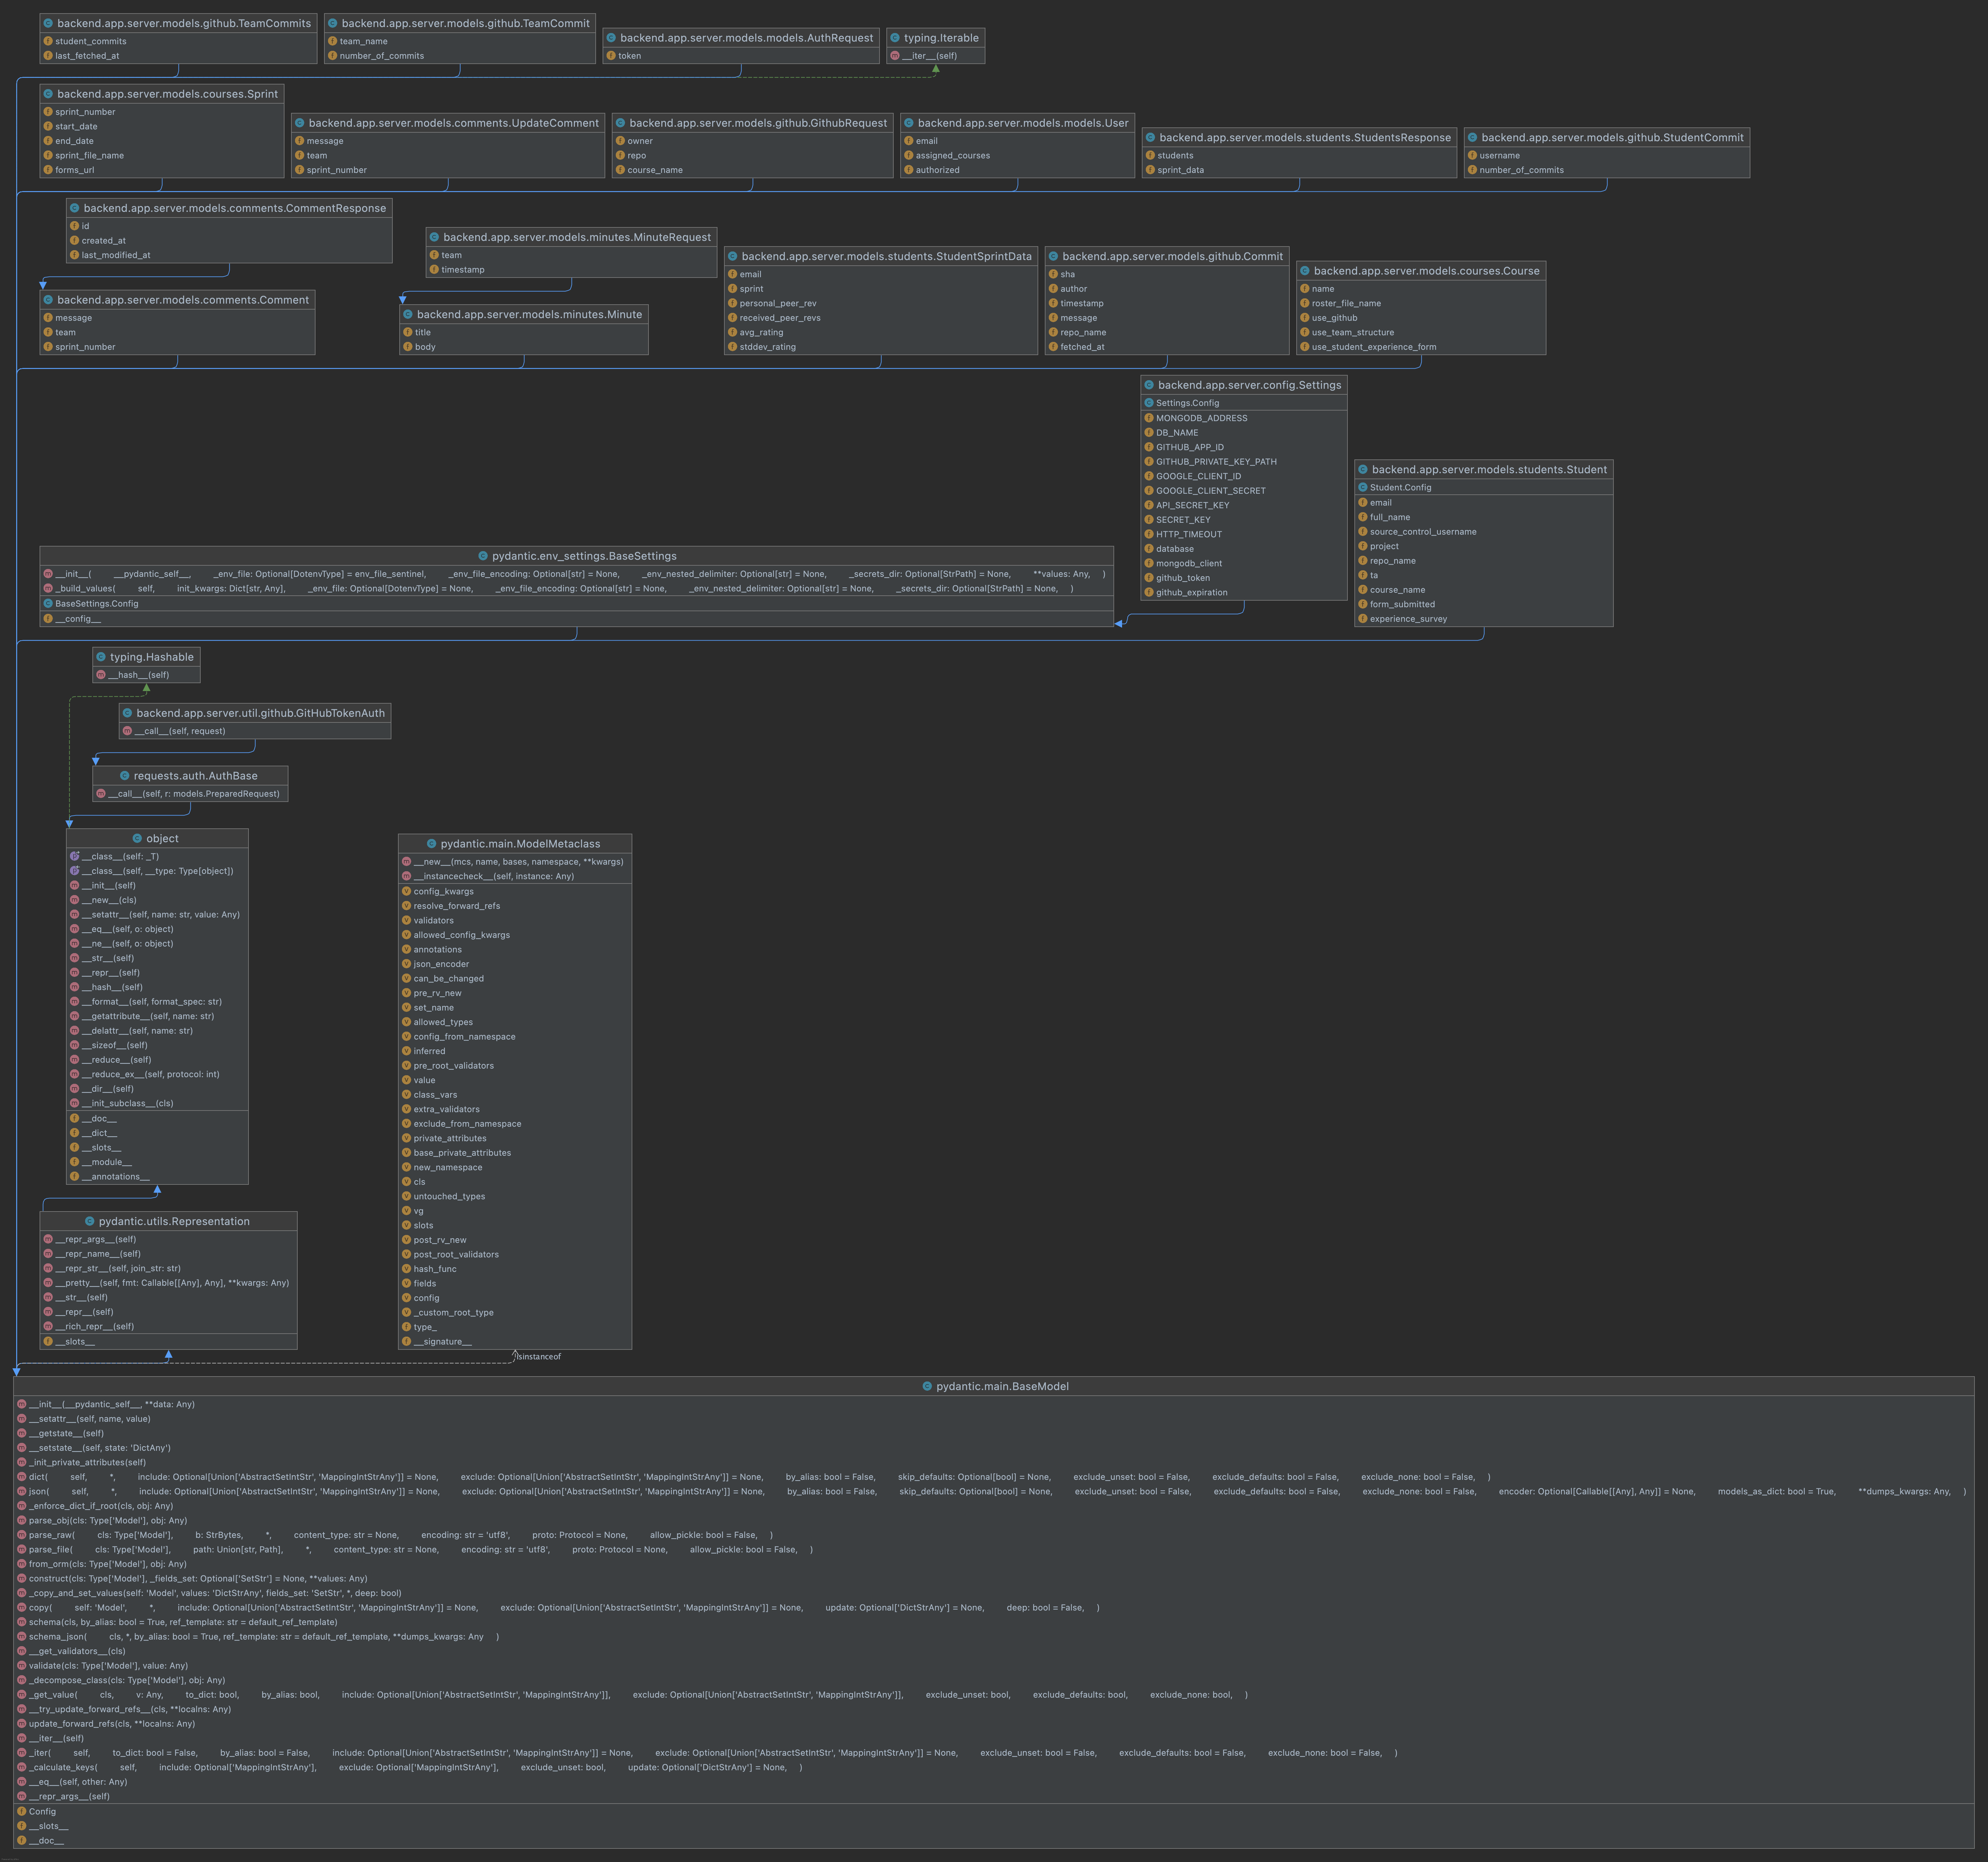Click the class icon of MinuteRequest node
The image size is (1988, 1862).
click(x=434, y=237)
